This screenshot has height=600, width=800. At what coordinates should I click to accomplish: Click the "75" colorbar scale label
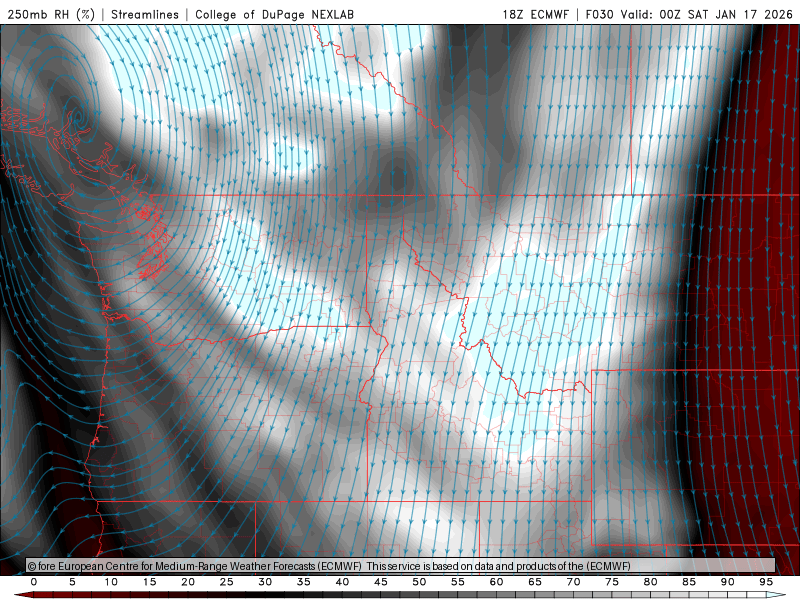[612, 582]
